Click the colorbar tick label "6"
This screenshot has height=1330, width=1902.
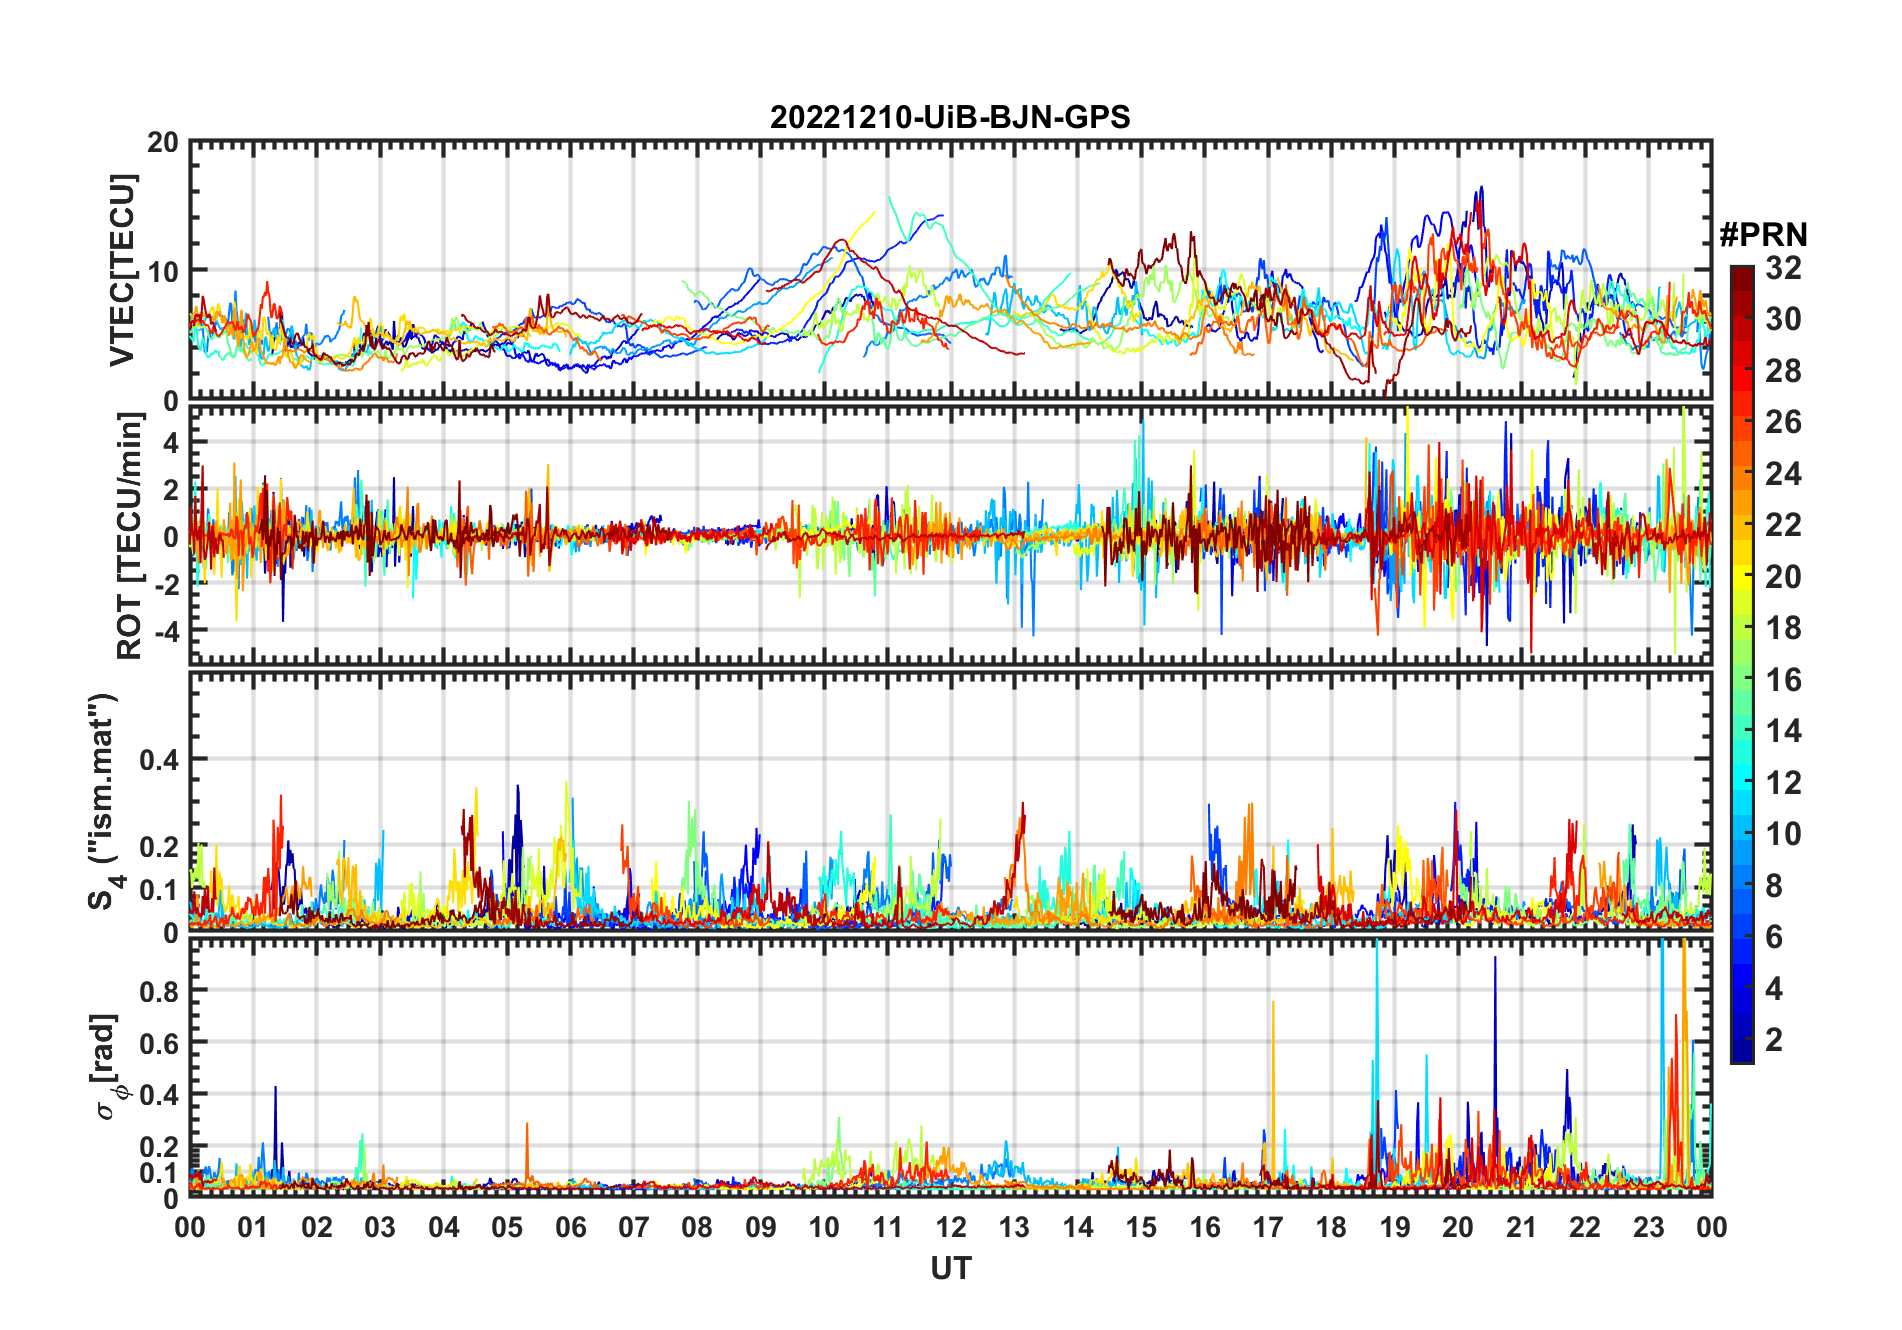pos(1774,937)
